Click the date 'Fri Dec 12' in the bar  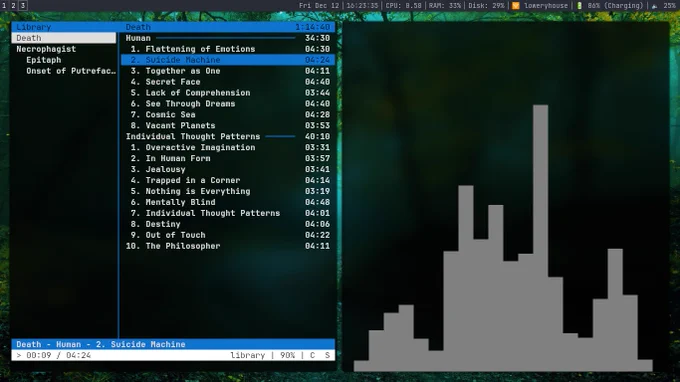[x=319, y=6]
